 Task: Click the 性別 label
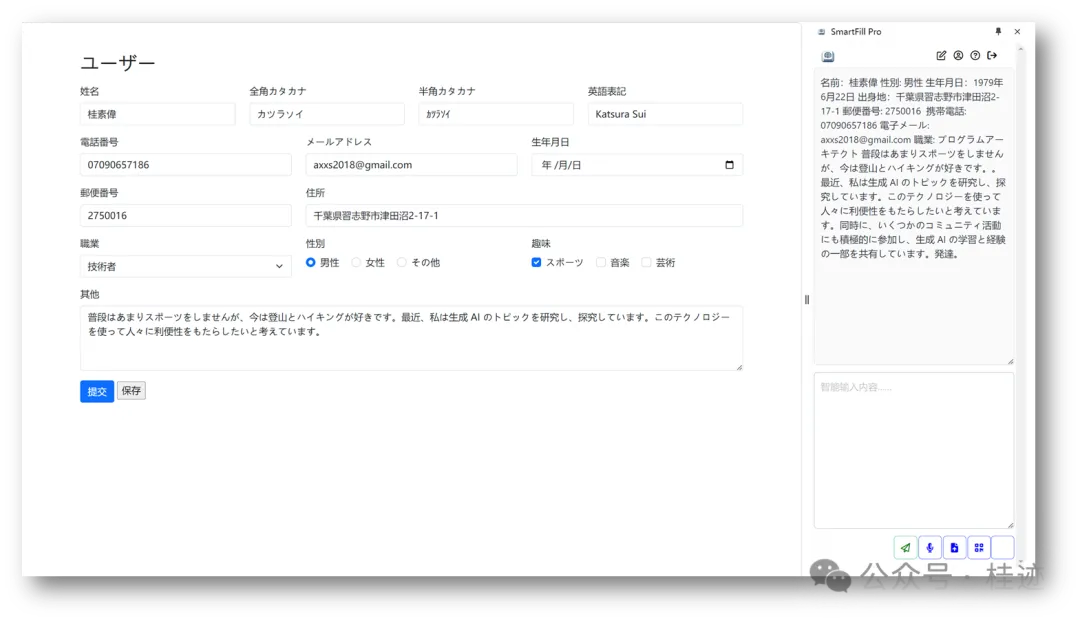(x=315, y=244)
